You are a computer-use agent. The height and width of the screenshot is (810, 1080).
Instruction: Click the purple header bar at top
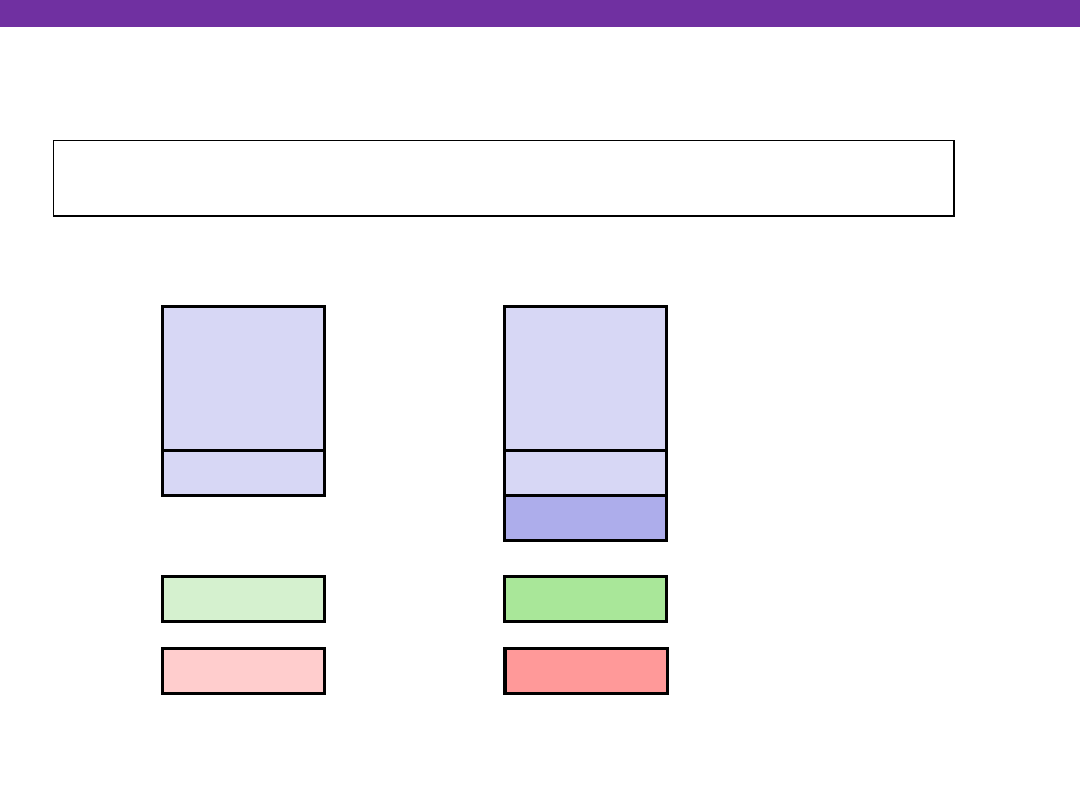tap(540, 13)
